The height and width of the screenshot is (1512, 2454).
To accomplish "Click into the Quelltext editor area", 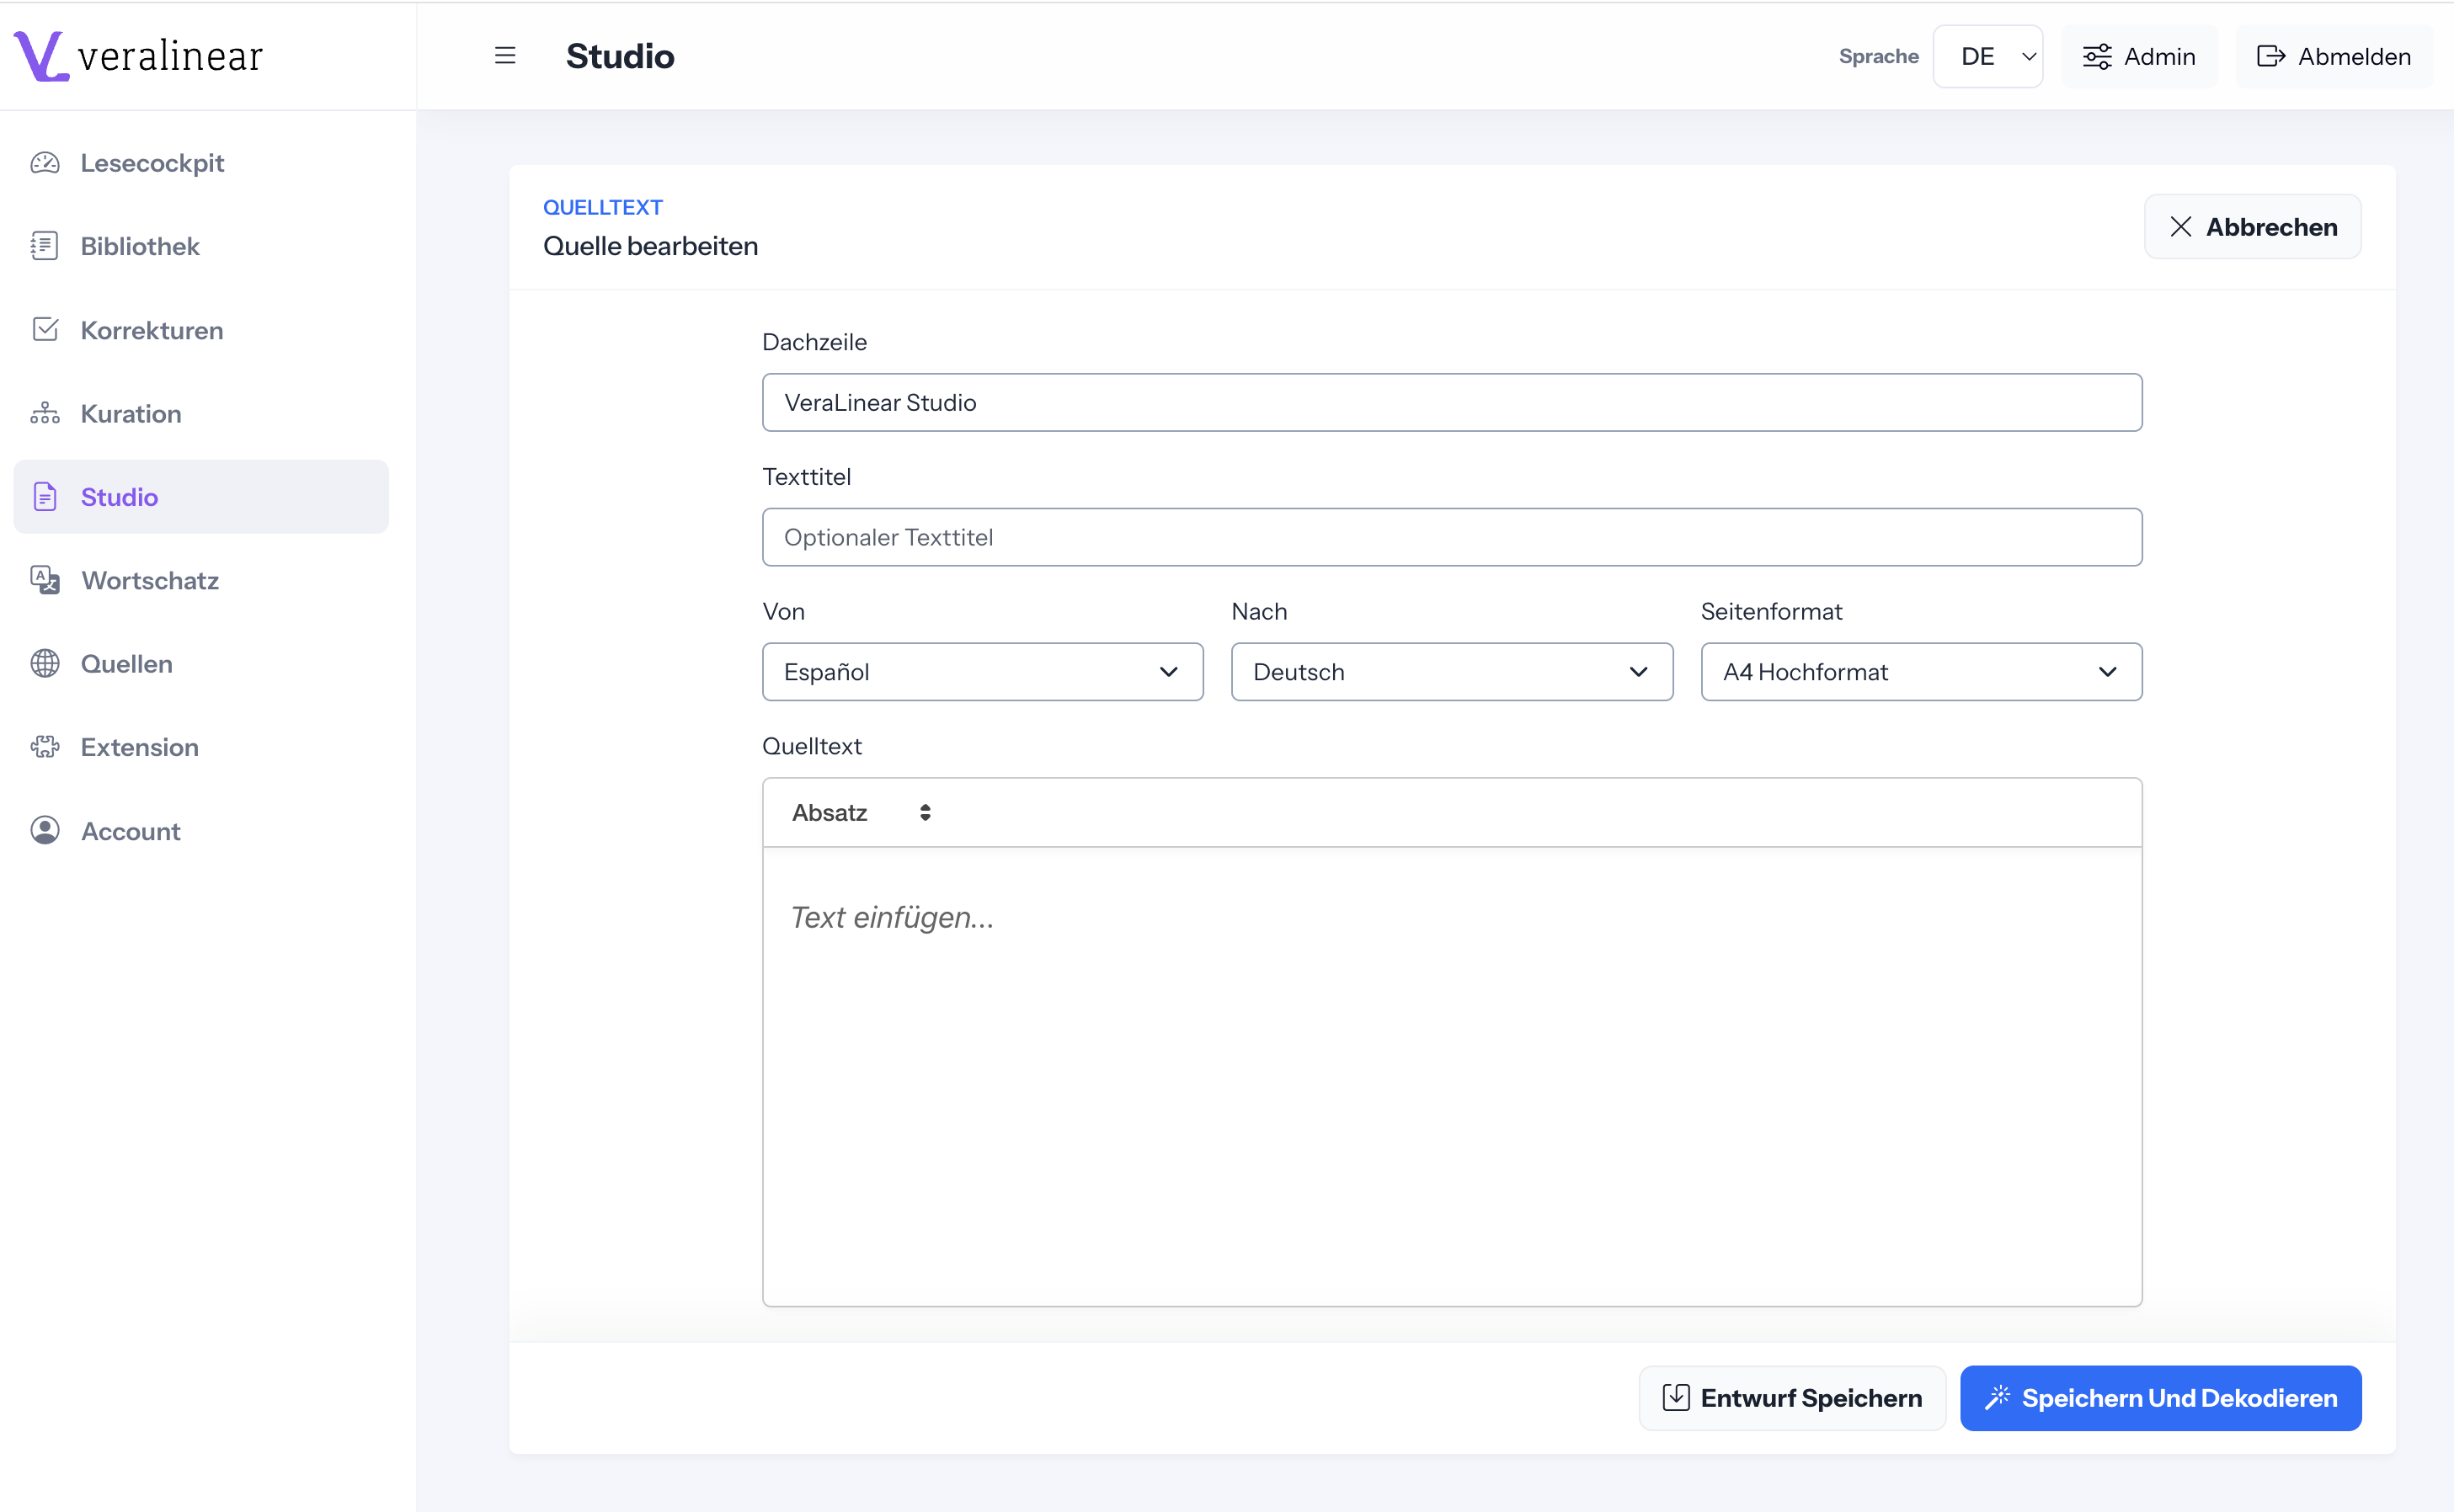I will tap(1451, 1076).
